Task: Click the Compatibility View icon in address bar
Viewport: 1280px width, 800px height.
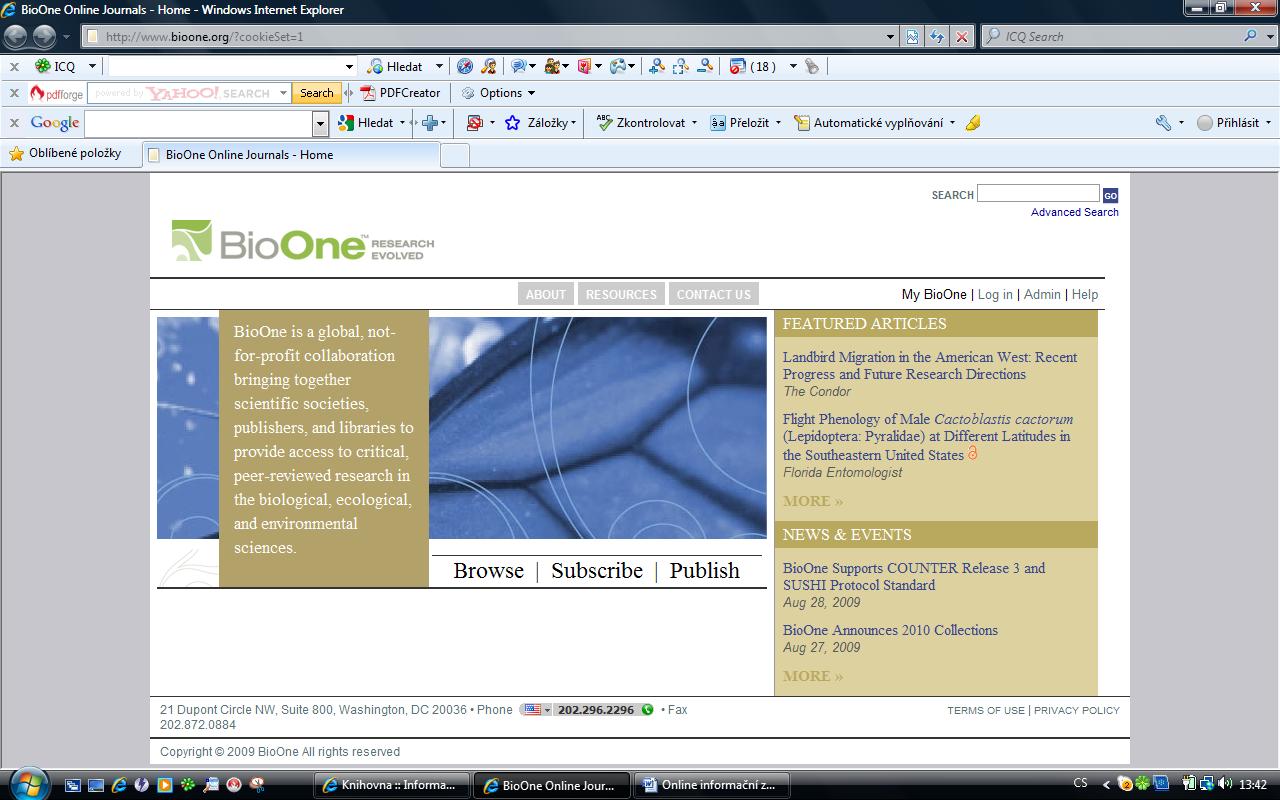Action: 912,37
